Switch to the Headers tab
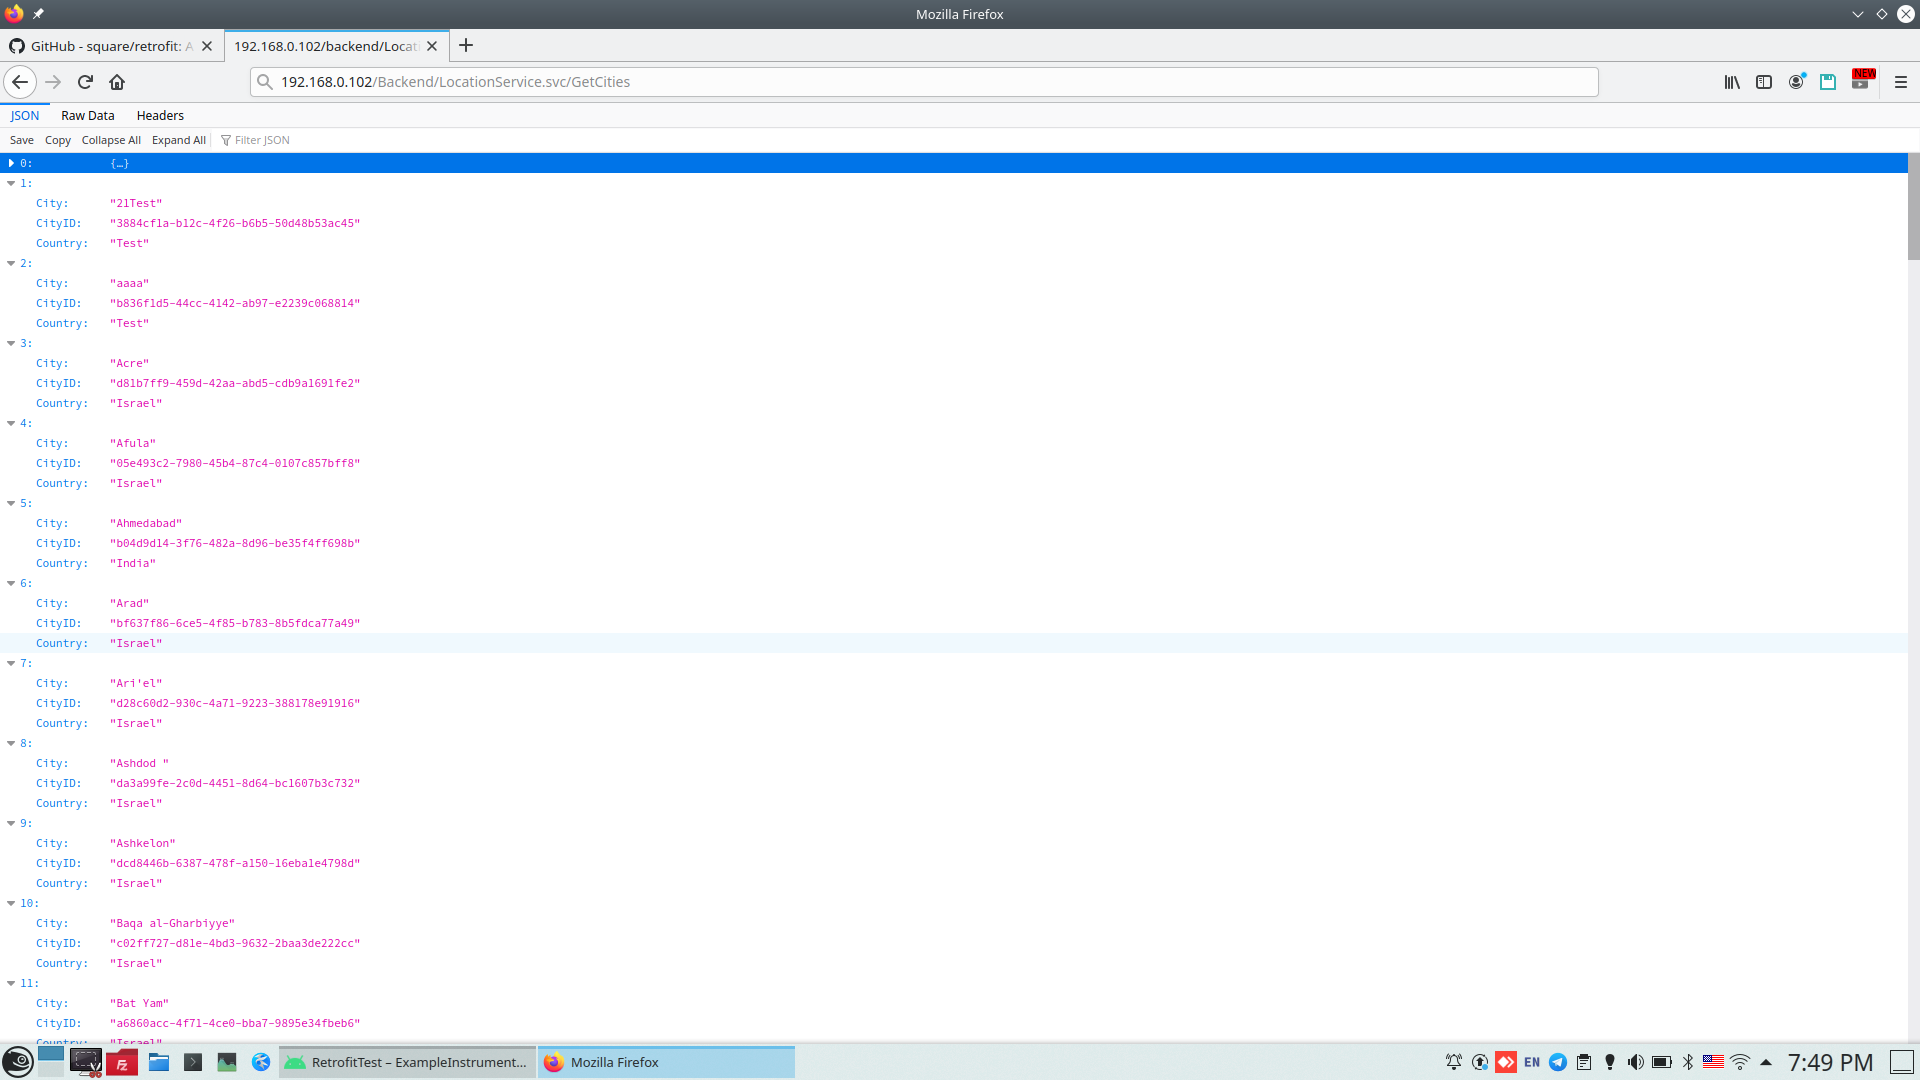 (x=160, y=116)
